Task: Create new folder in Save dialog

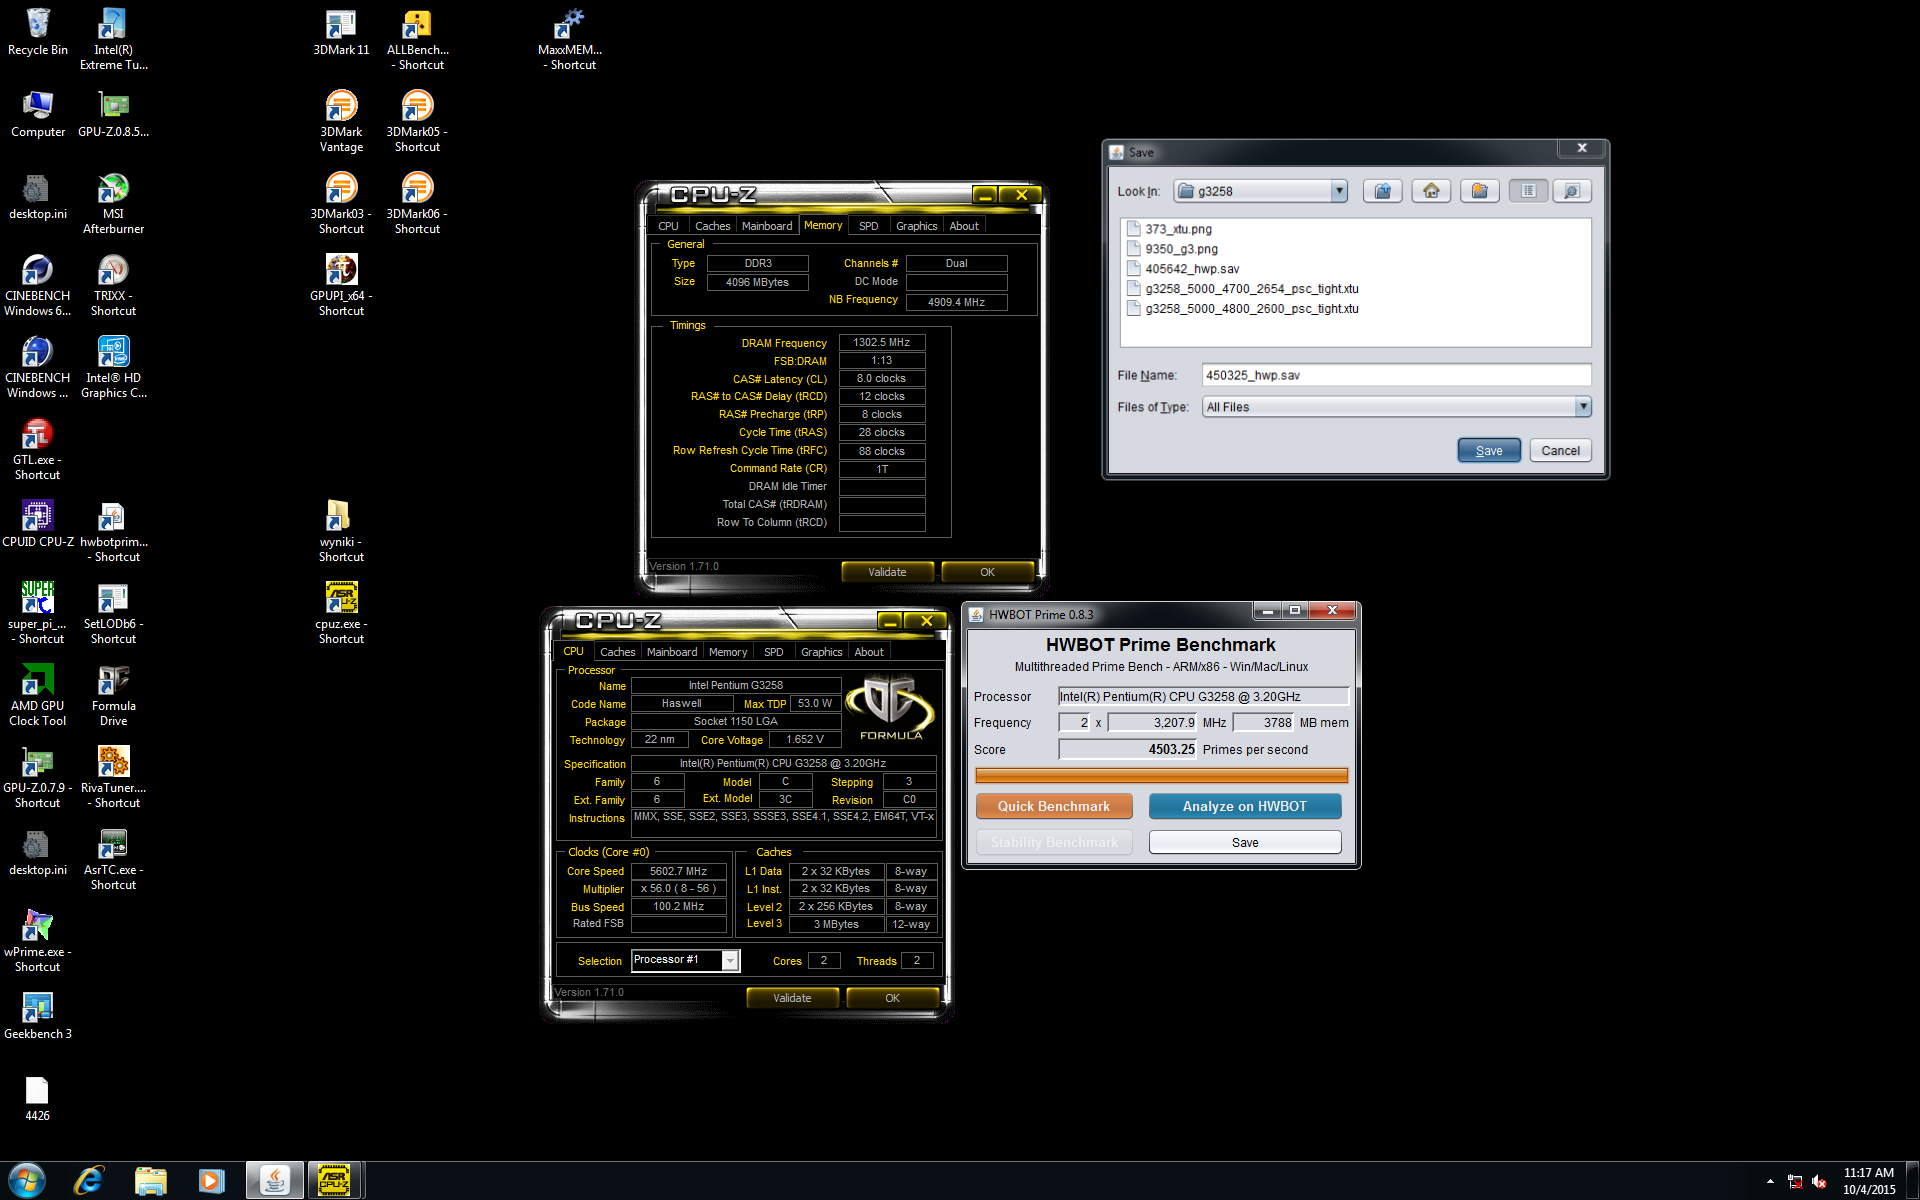Action: tap(1480, 191)
